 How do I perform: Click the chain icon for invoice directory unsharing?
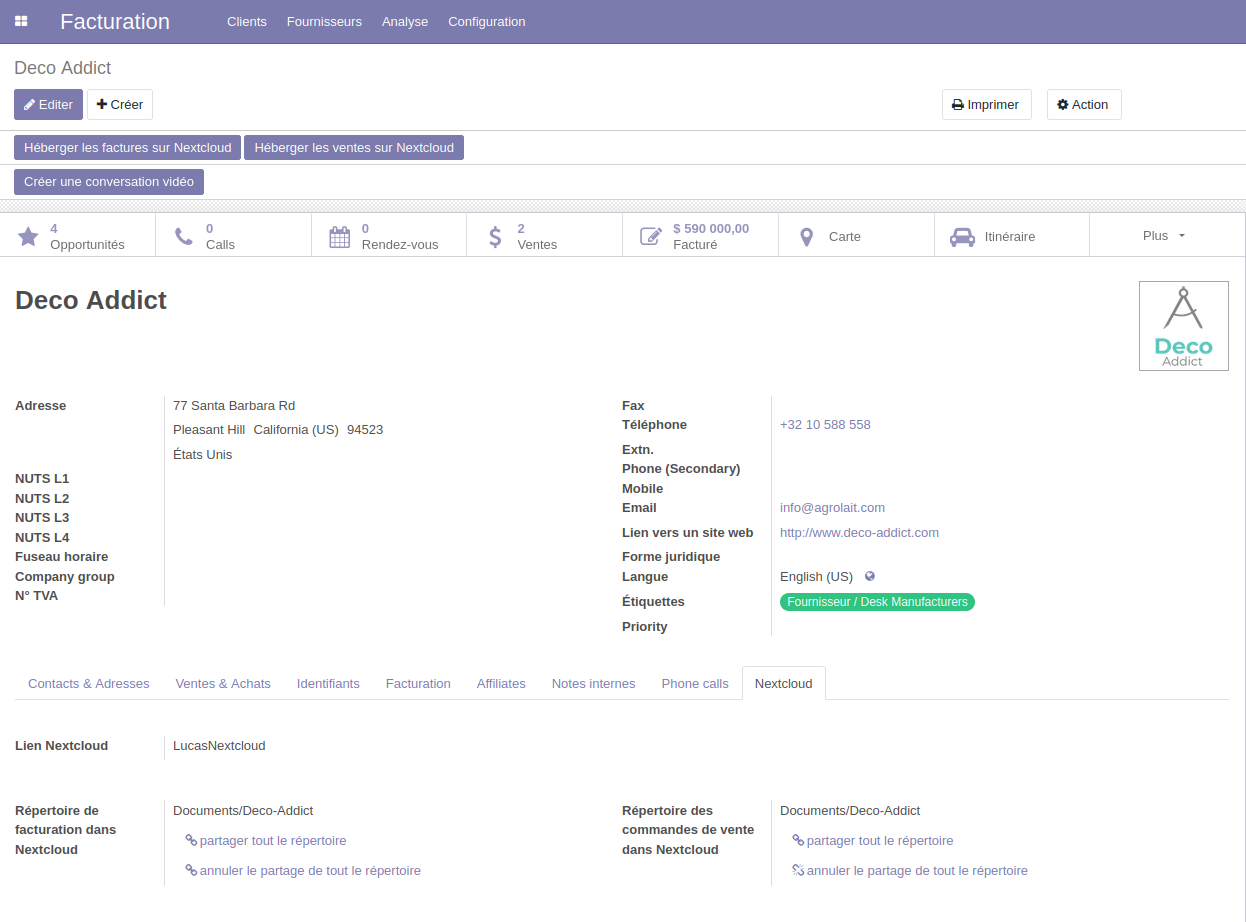pos(191,871)
